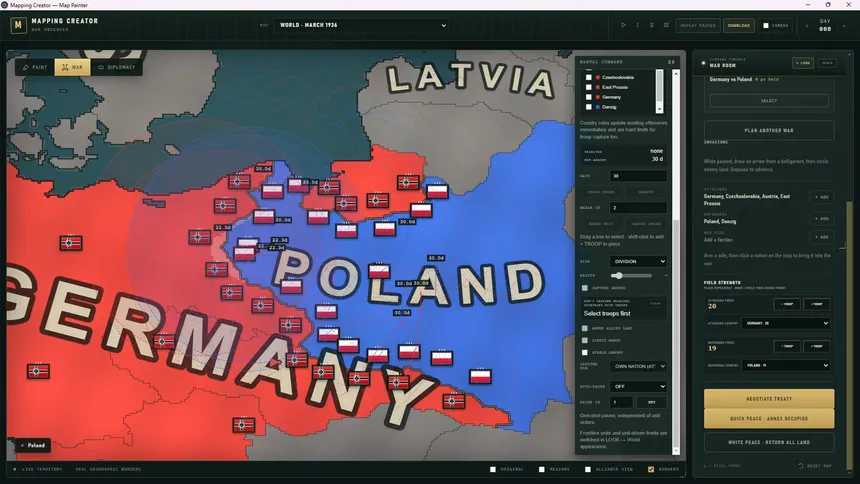This screenshot has width=860, height=484.
Task: Click the Set pause button
Action: pyautogui.click(x=652, y=402)
